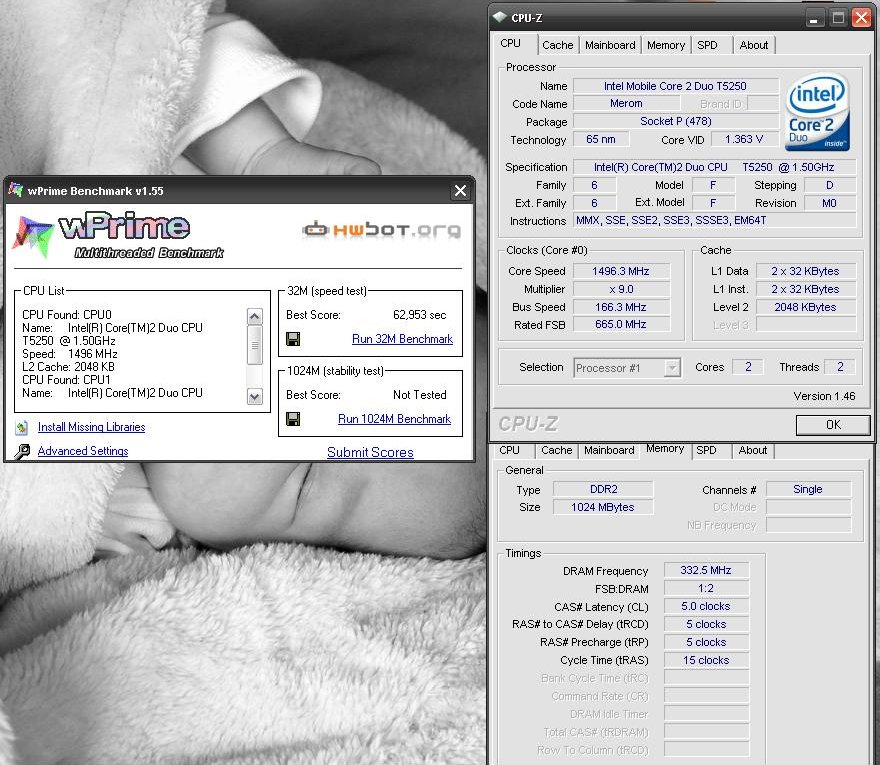Viewport: 880px width, 765px height.
Task: Click CPU List scrollbar up arrow
Action: coord(254,317)
